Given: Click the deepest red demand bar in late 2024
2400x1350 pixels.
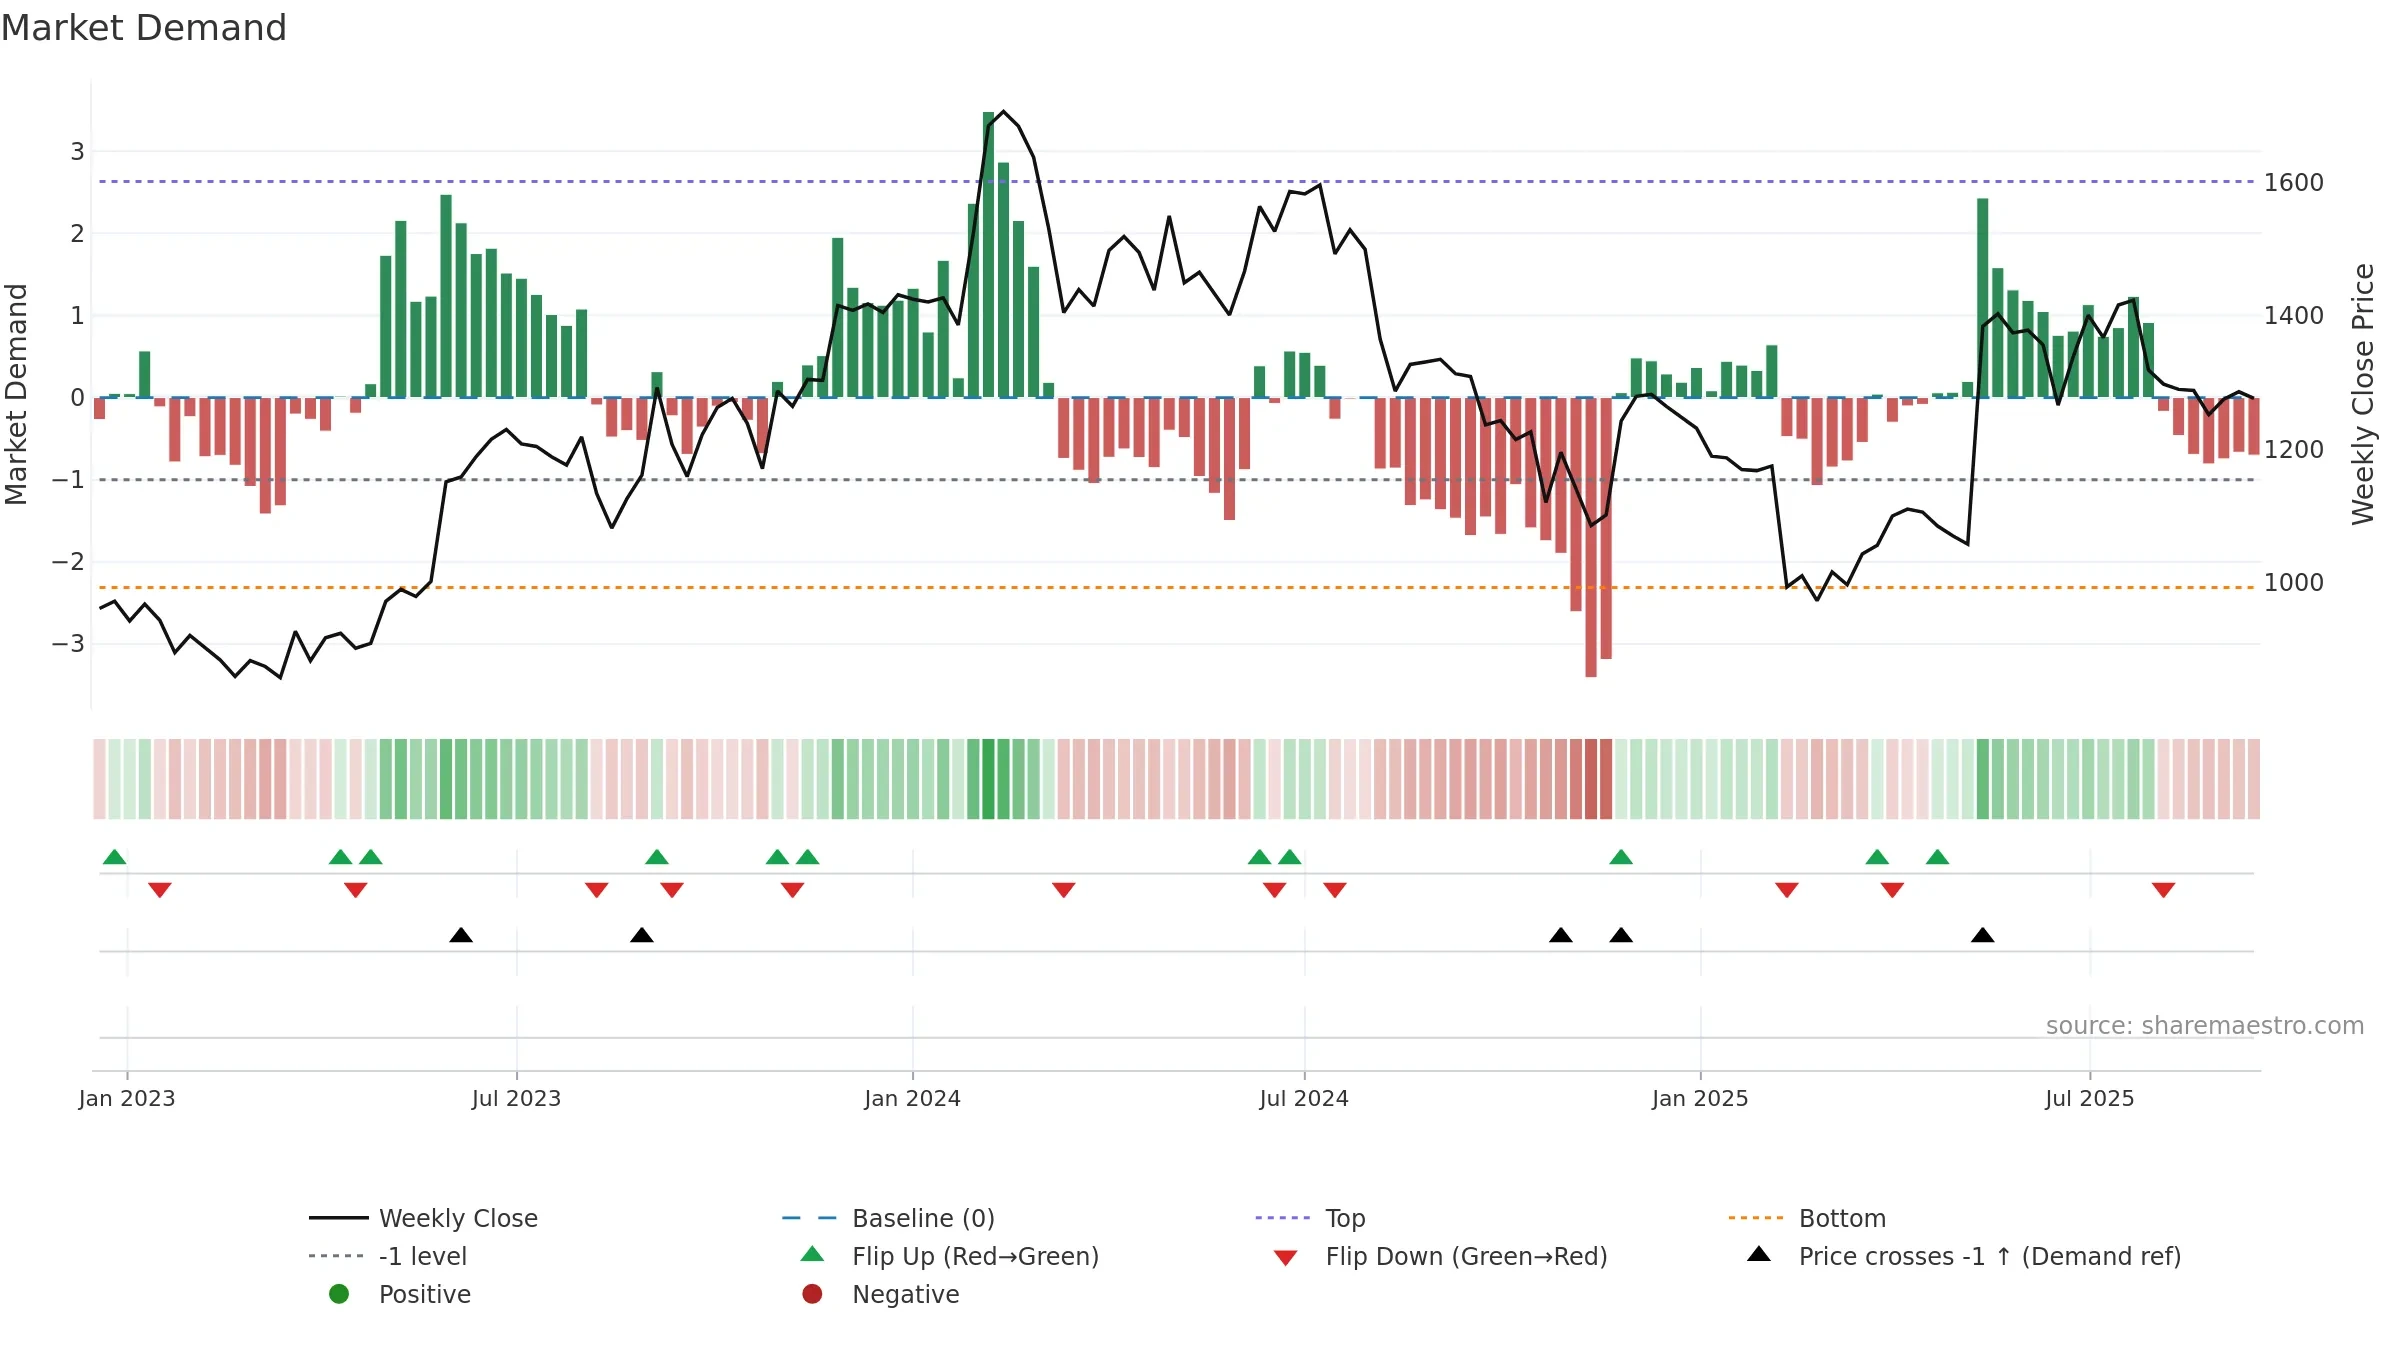Looking at the screenshot, I should tap(1591, 537).
